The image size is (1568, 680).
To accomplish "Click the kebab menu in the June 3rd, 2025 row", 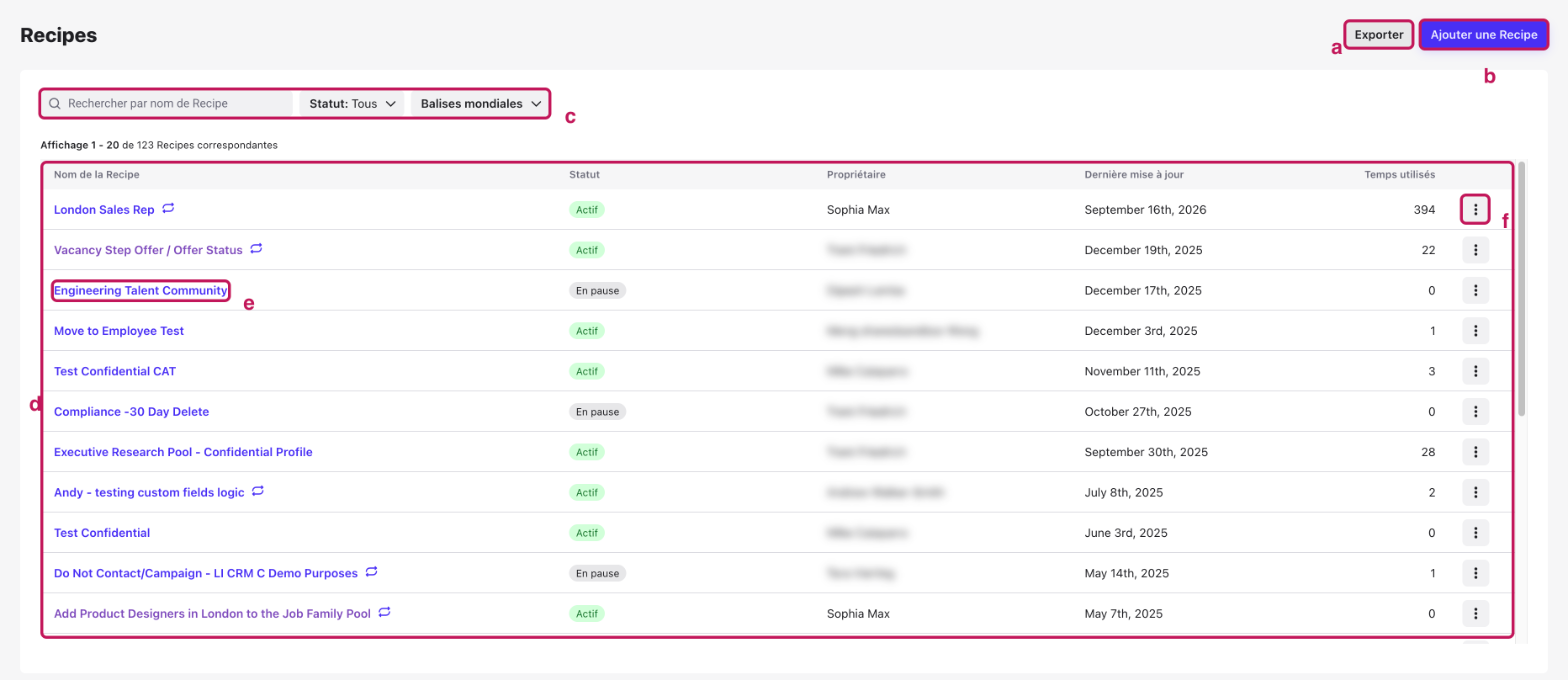I will (1475, 533).
